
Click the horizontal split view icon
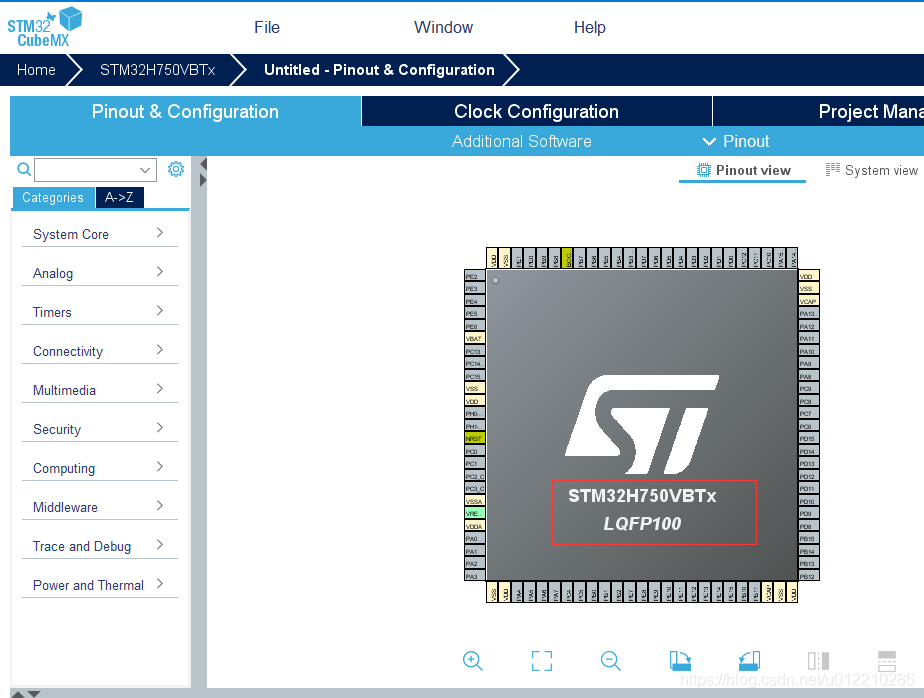point(887,661)
